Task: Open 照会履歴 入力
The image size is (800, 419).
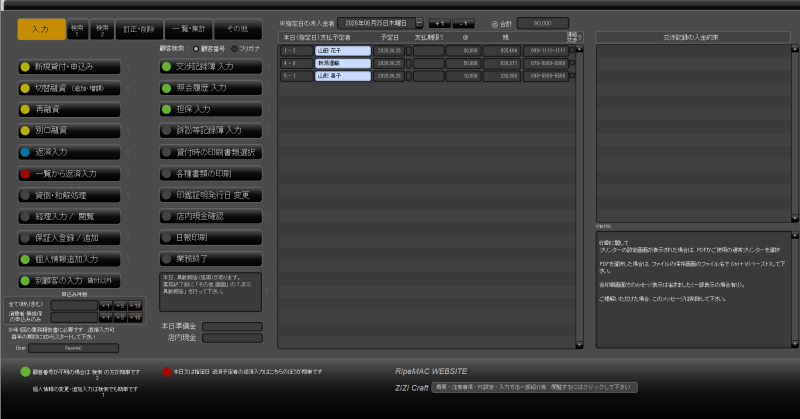Action: tap(211, 88)
